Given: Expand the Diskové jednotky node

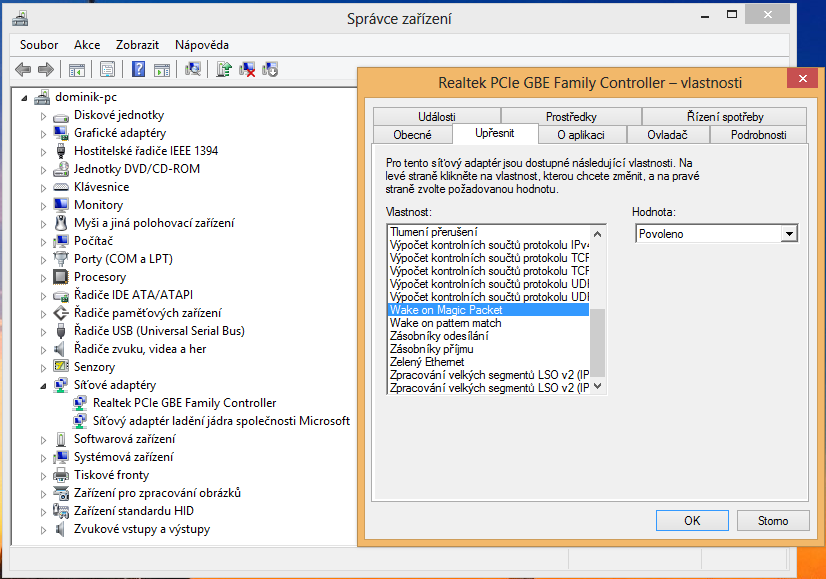Looking at the screenshot, I should tap(43, 116).
